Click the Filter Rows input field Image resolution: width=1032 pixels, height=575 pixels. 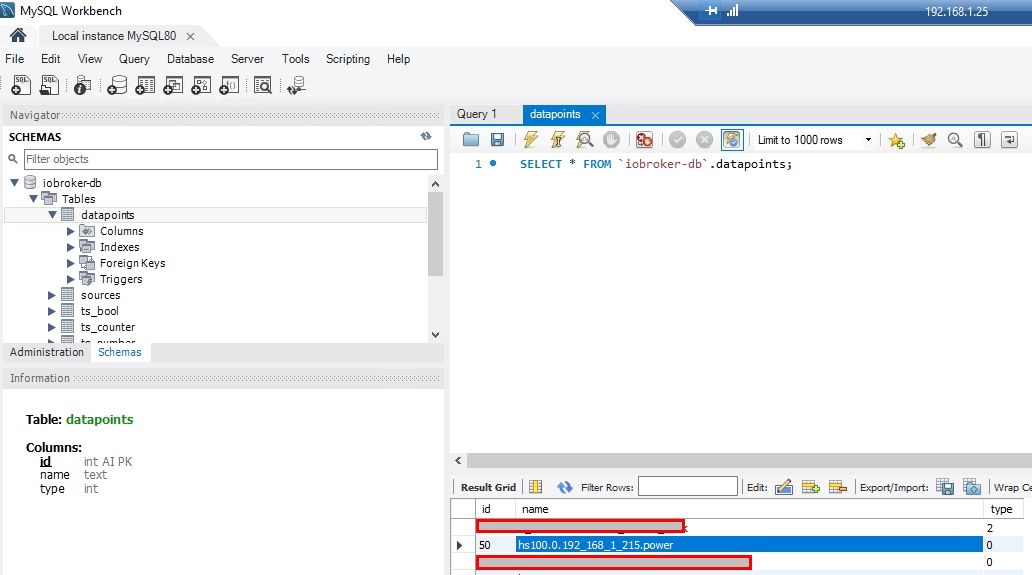(688, 487)
